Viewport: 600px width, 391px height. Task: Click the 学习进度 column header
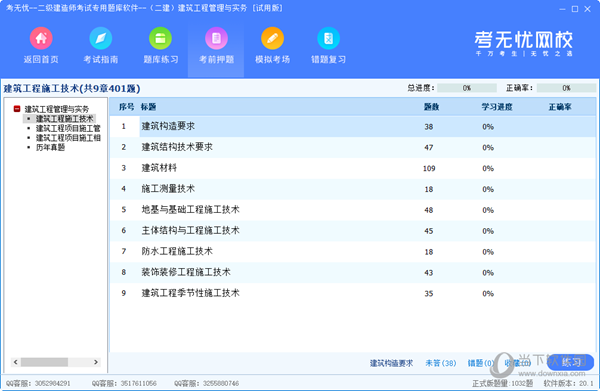tap(497, 107)
